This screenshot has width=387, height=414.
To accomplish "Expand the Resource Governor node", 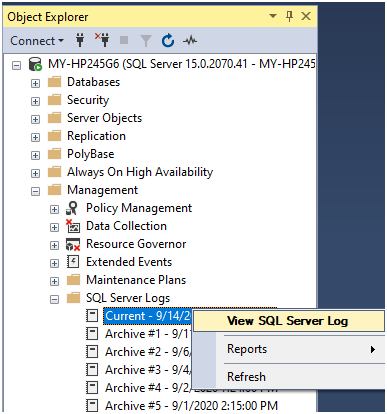I will point(54,245).
